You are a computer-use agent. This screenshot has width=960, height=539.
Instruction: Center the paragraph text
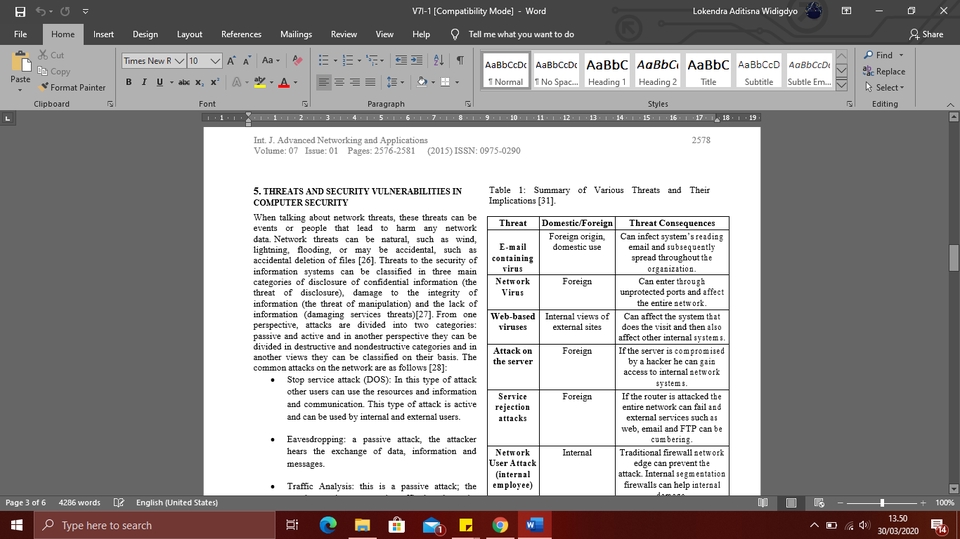click(x=339, y=82)
